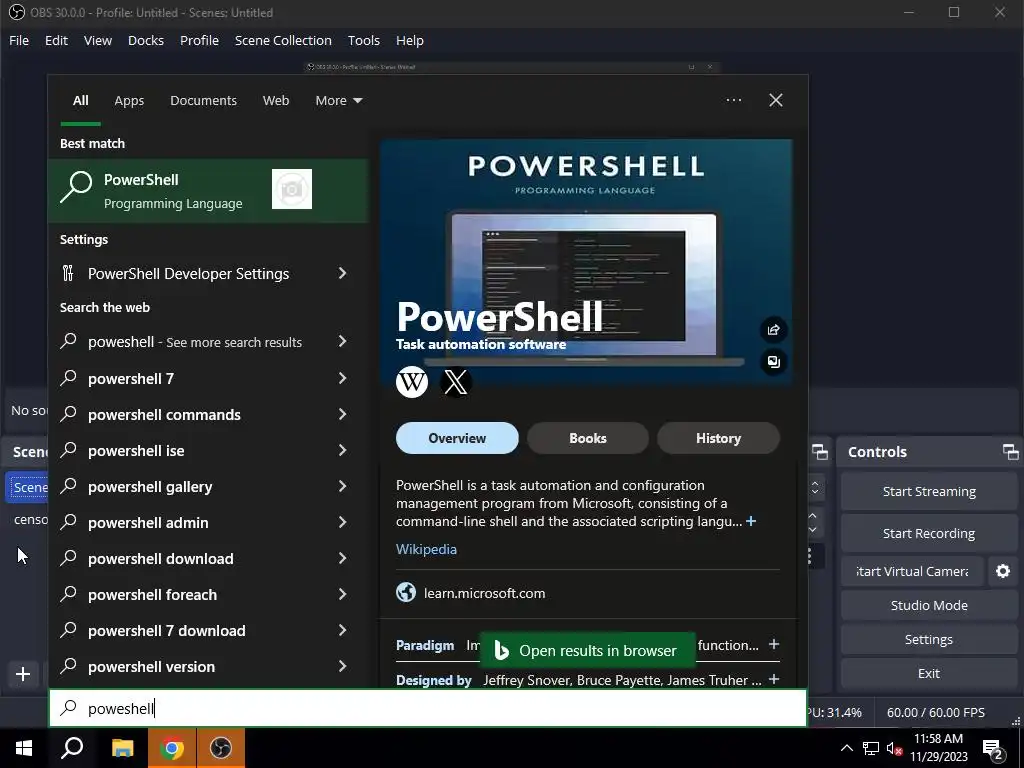
Task: Expand powershell ise suggestion chevron
Action: tap(342, 450)
